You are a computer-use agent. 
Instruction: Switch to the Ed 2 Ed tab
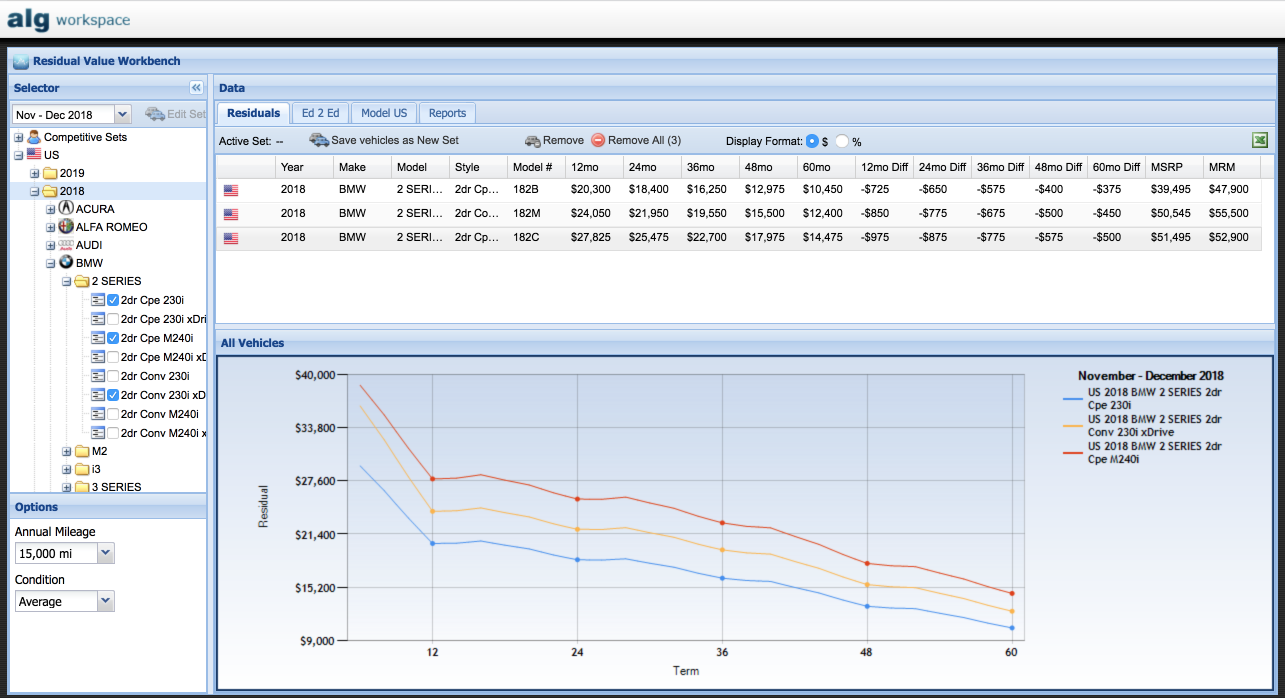[x=320, y=113]
